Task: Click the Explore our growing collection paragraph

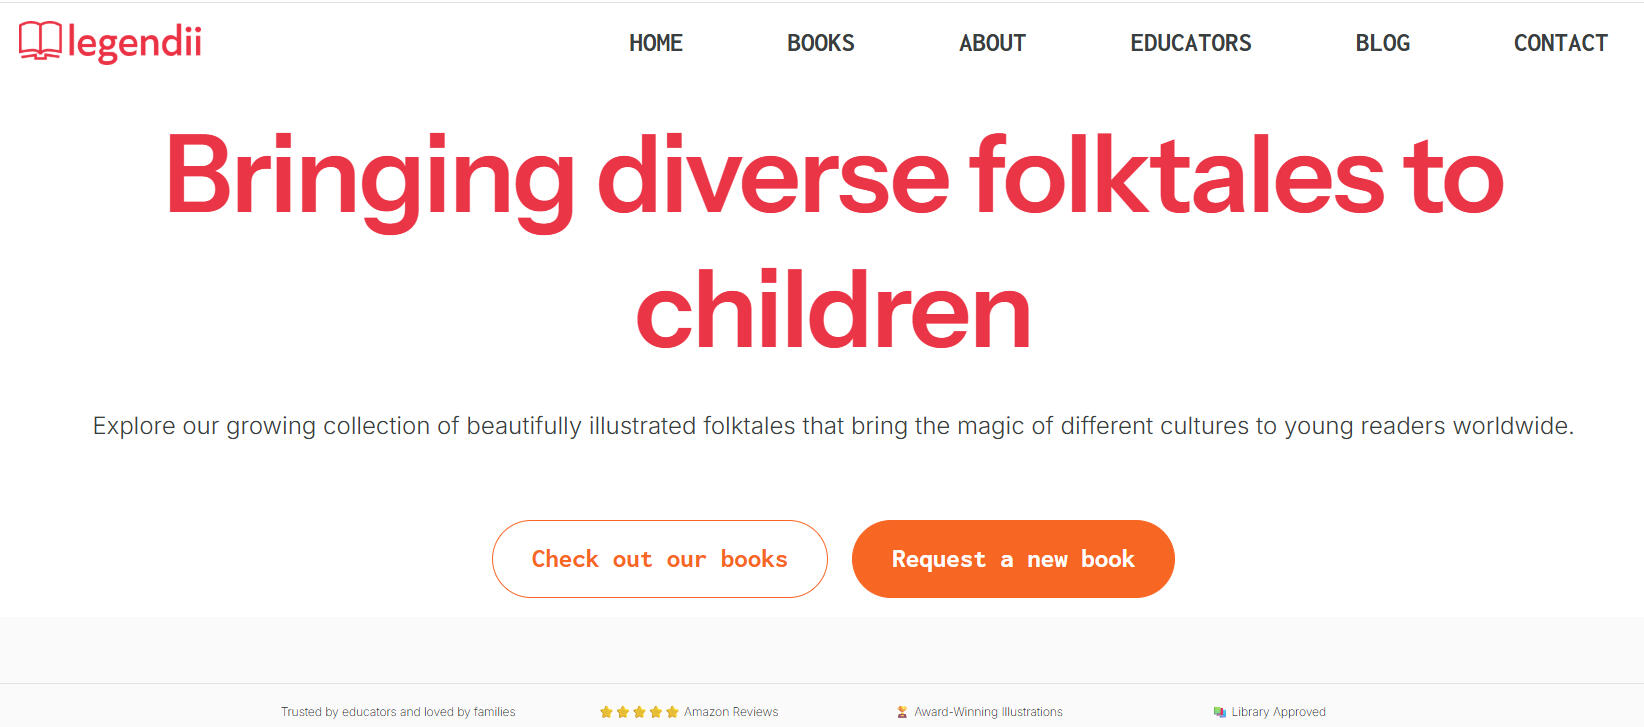Action: (x=833, y=426)
